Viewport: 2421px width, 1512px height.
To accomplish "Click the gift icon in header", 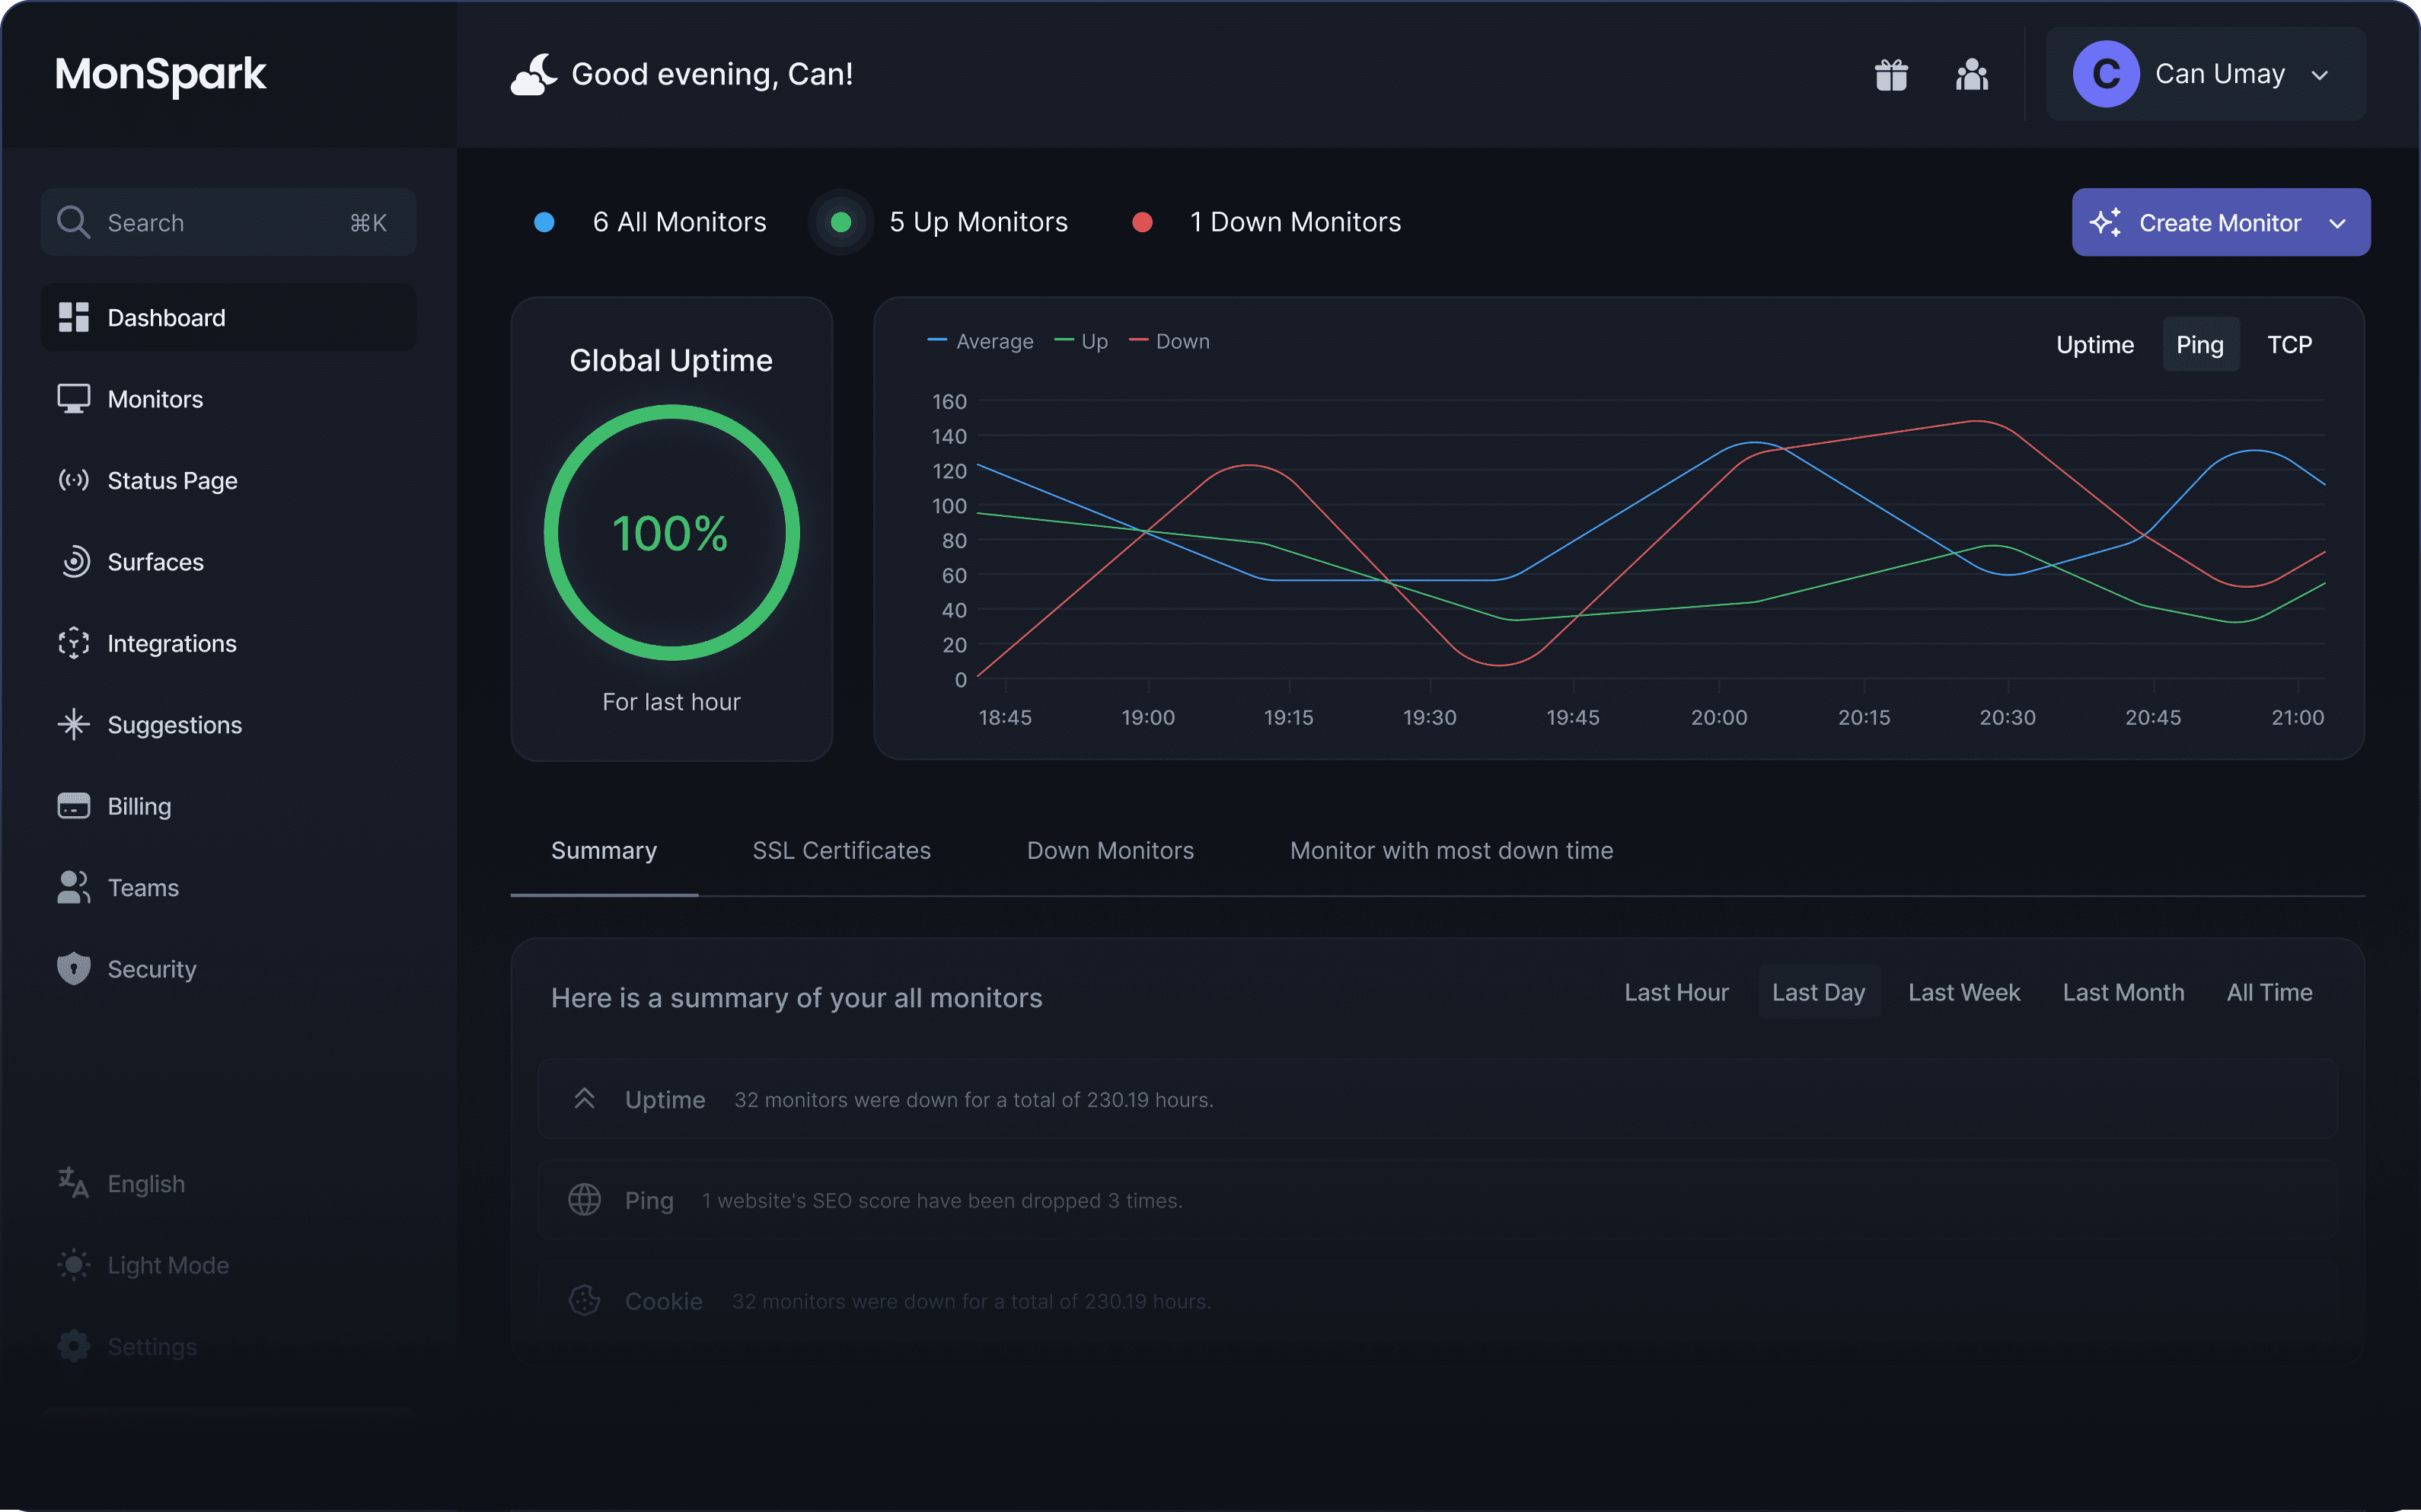I will pyautogui.click(x=1891, y=74).
